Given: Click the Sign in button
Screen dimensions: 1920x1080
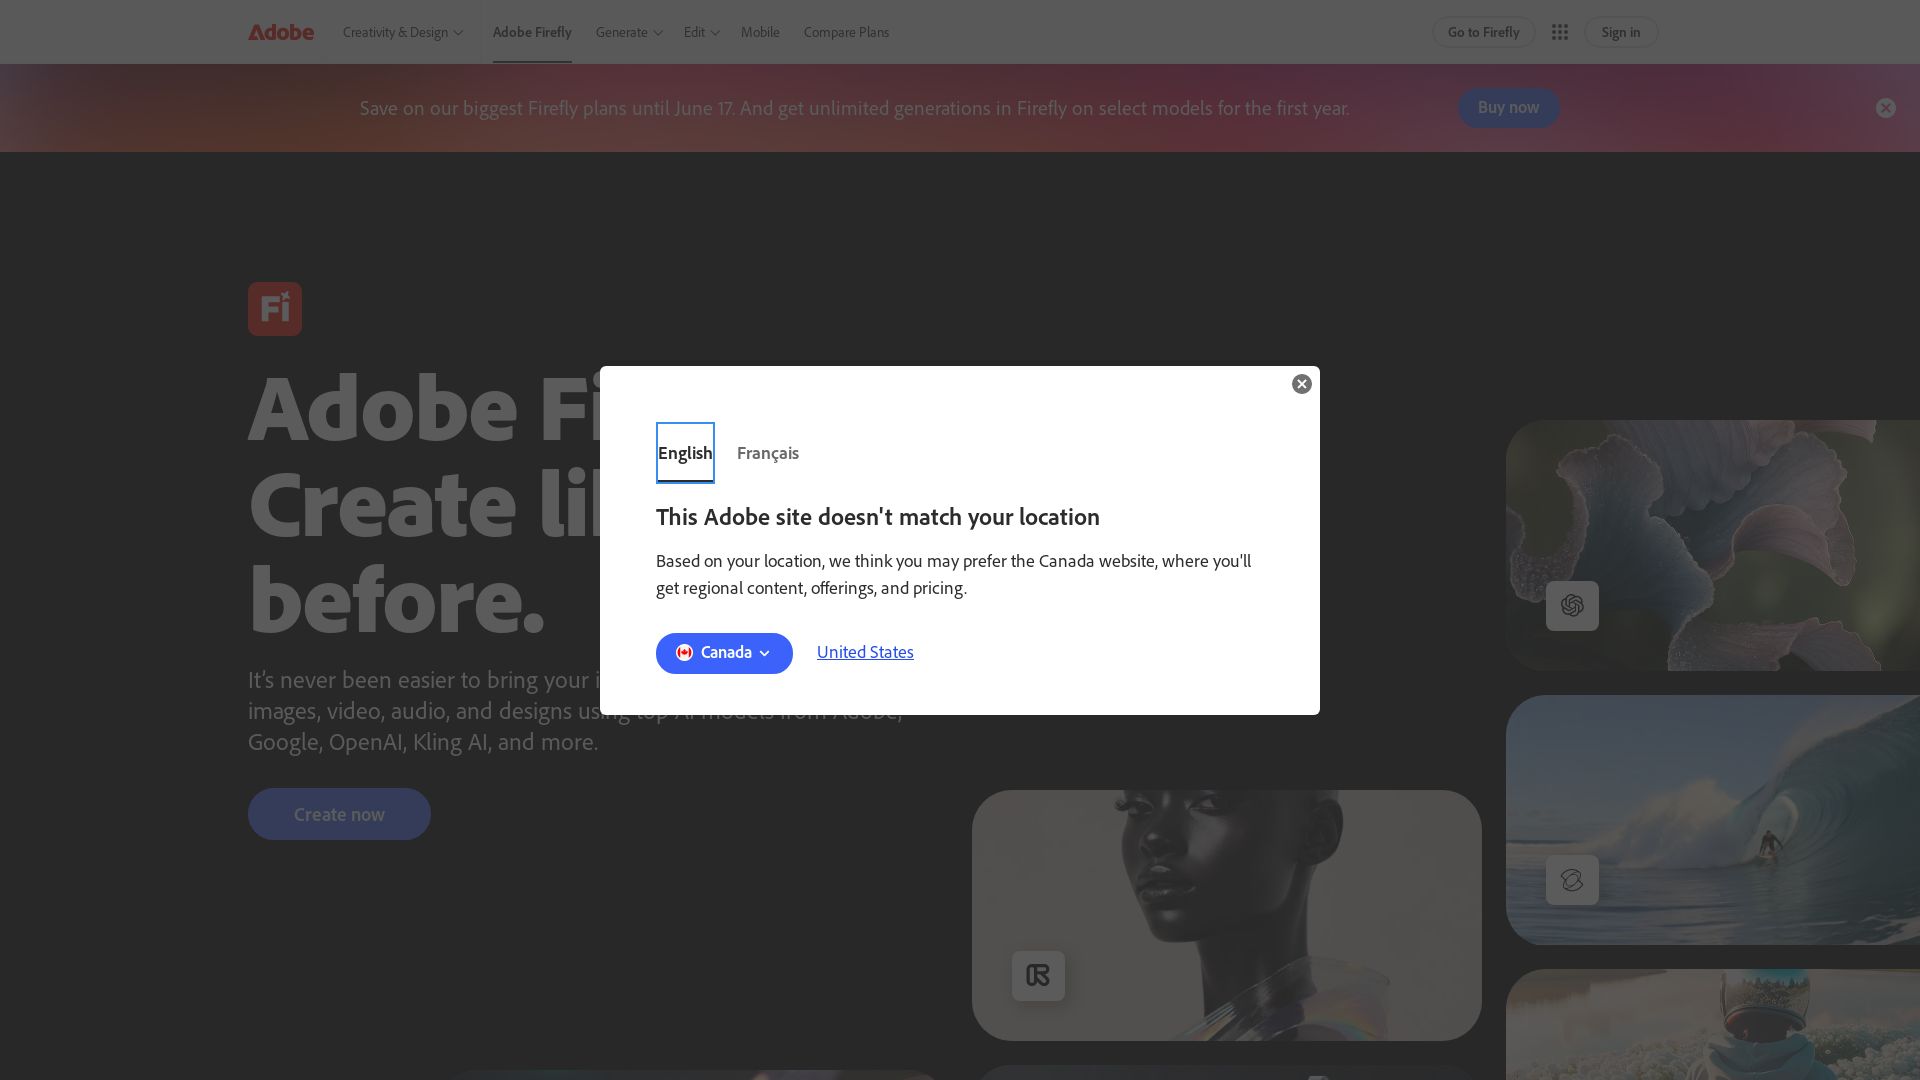Looking at the screenshot, I should [1620, 32].
